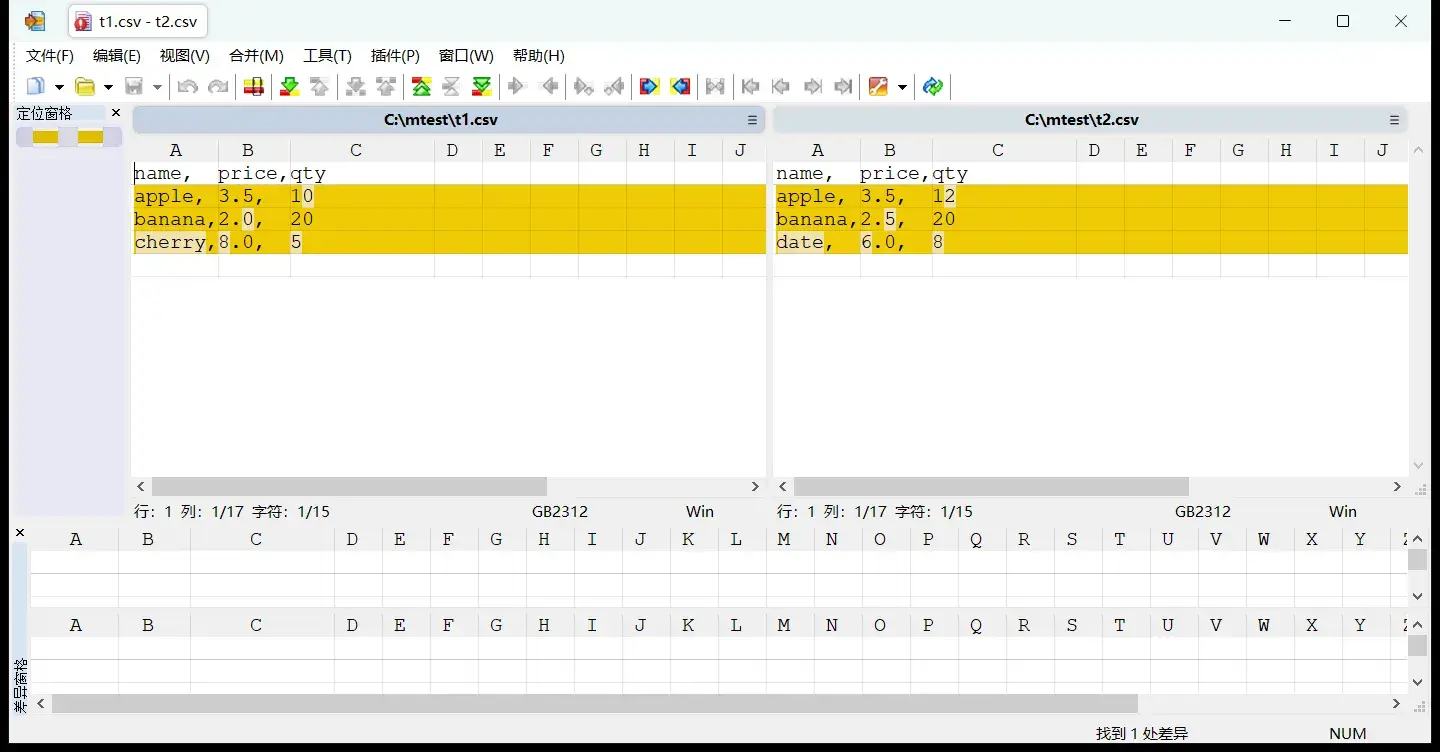The height and width of the screenshot is (752, 1440).
Task: Go to the previous difference icon
Action: pyautogui.click(x=320, y=87)
